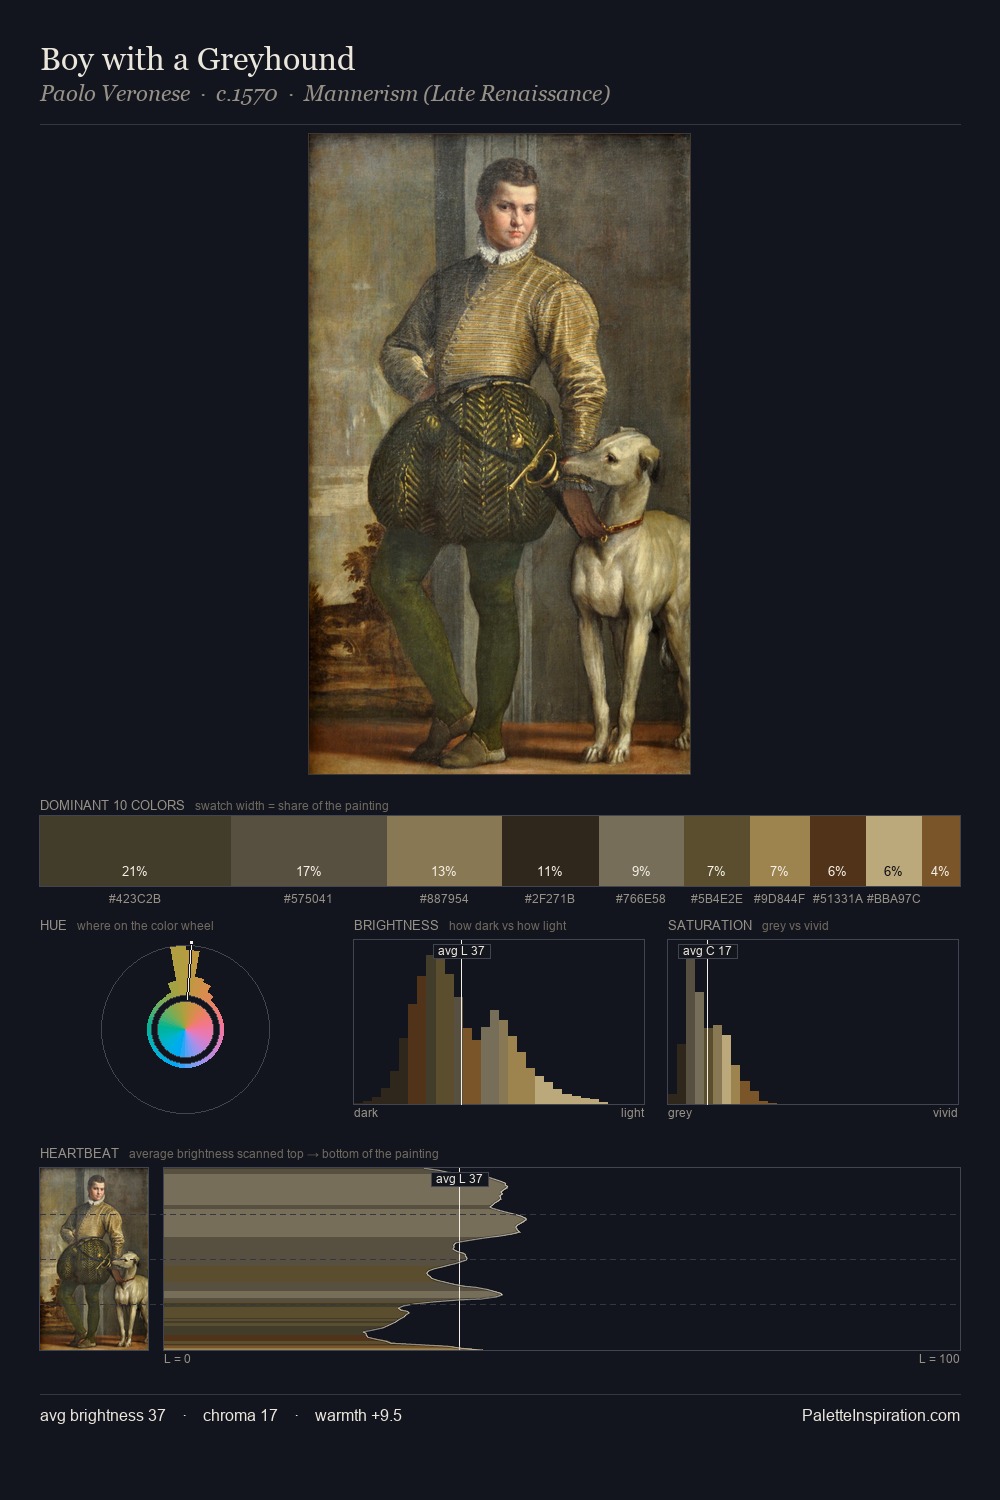Viewport: 1000px width, 1500px height.
Task: Click the #51331A hex code label
Action: pos(837,899)
